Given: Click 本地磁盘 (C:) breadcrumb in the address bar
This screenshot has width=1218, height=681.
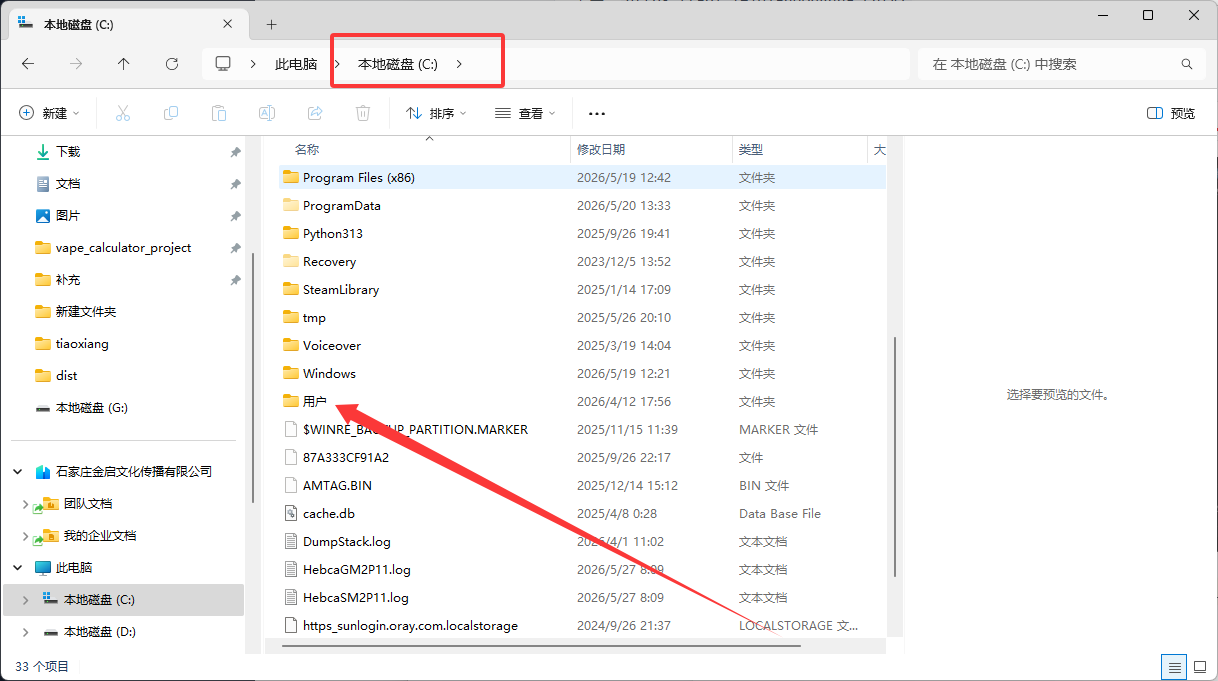Looking at the screenshot, I should point(398,64).
